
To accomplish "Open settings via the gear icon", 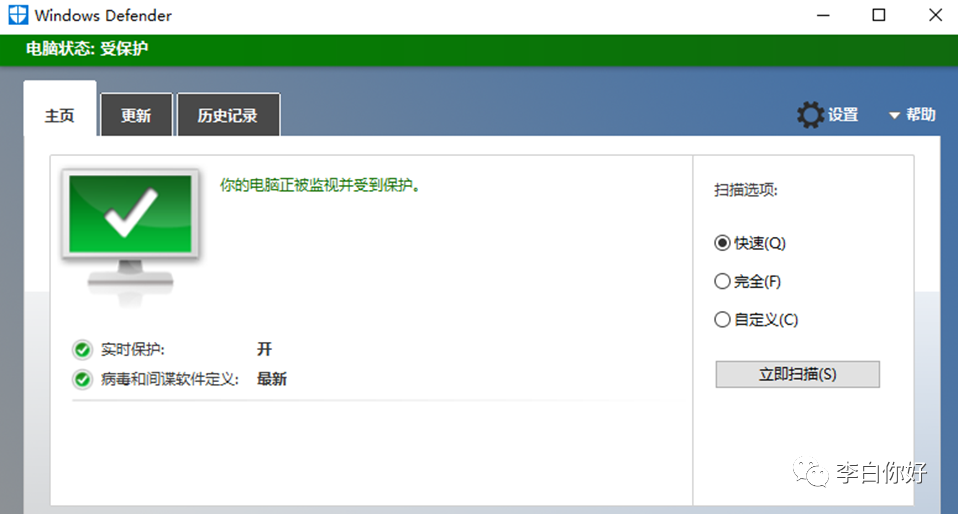I will [811, 115].
